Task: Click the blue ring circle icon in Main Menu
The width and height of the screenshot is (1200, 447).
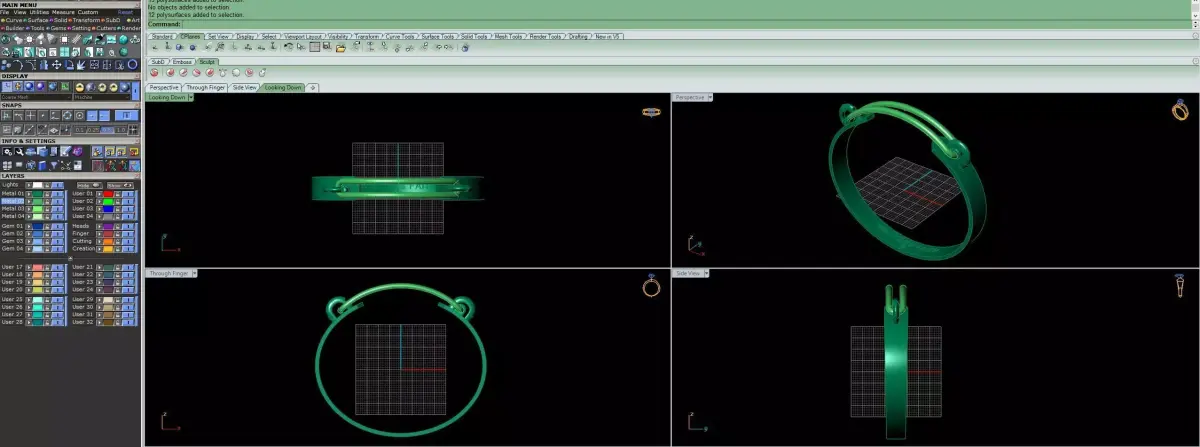Action: tap(132, 65)
